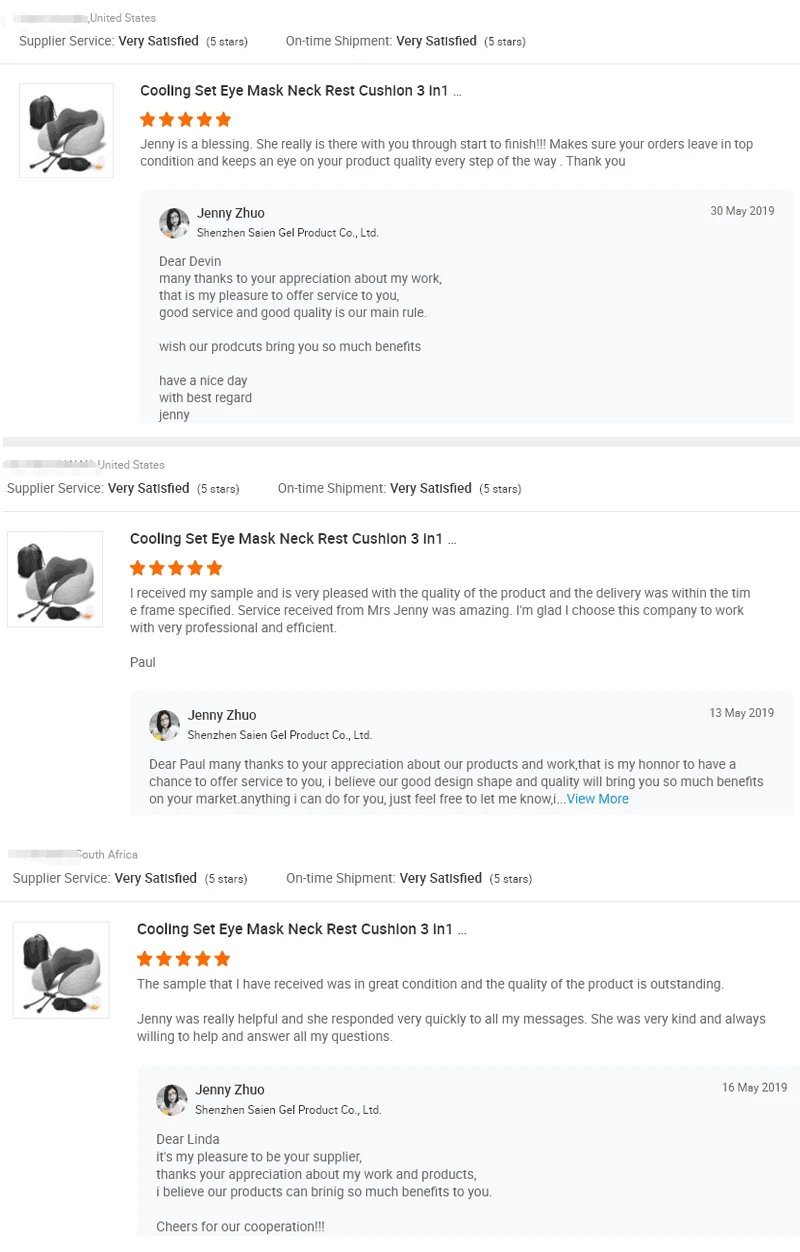
Task: Click Very Satisfied beside On-time Shipment rating
Action: 436,41
